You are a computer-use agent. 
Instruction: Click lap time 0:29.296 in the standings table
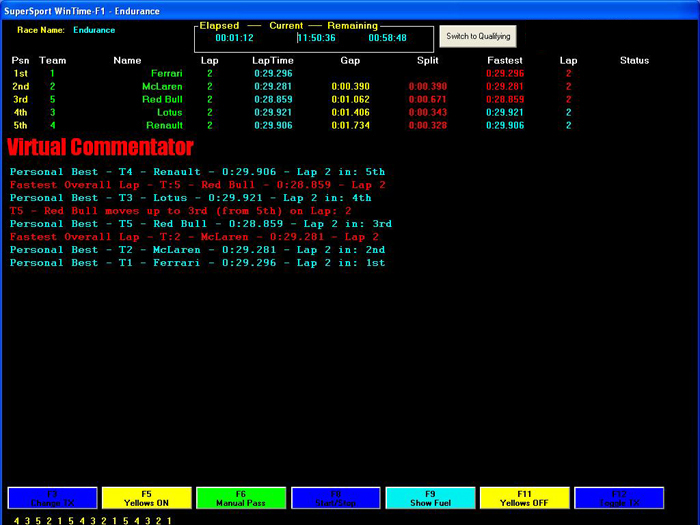[273, 73]
